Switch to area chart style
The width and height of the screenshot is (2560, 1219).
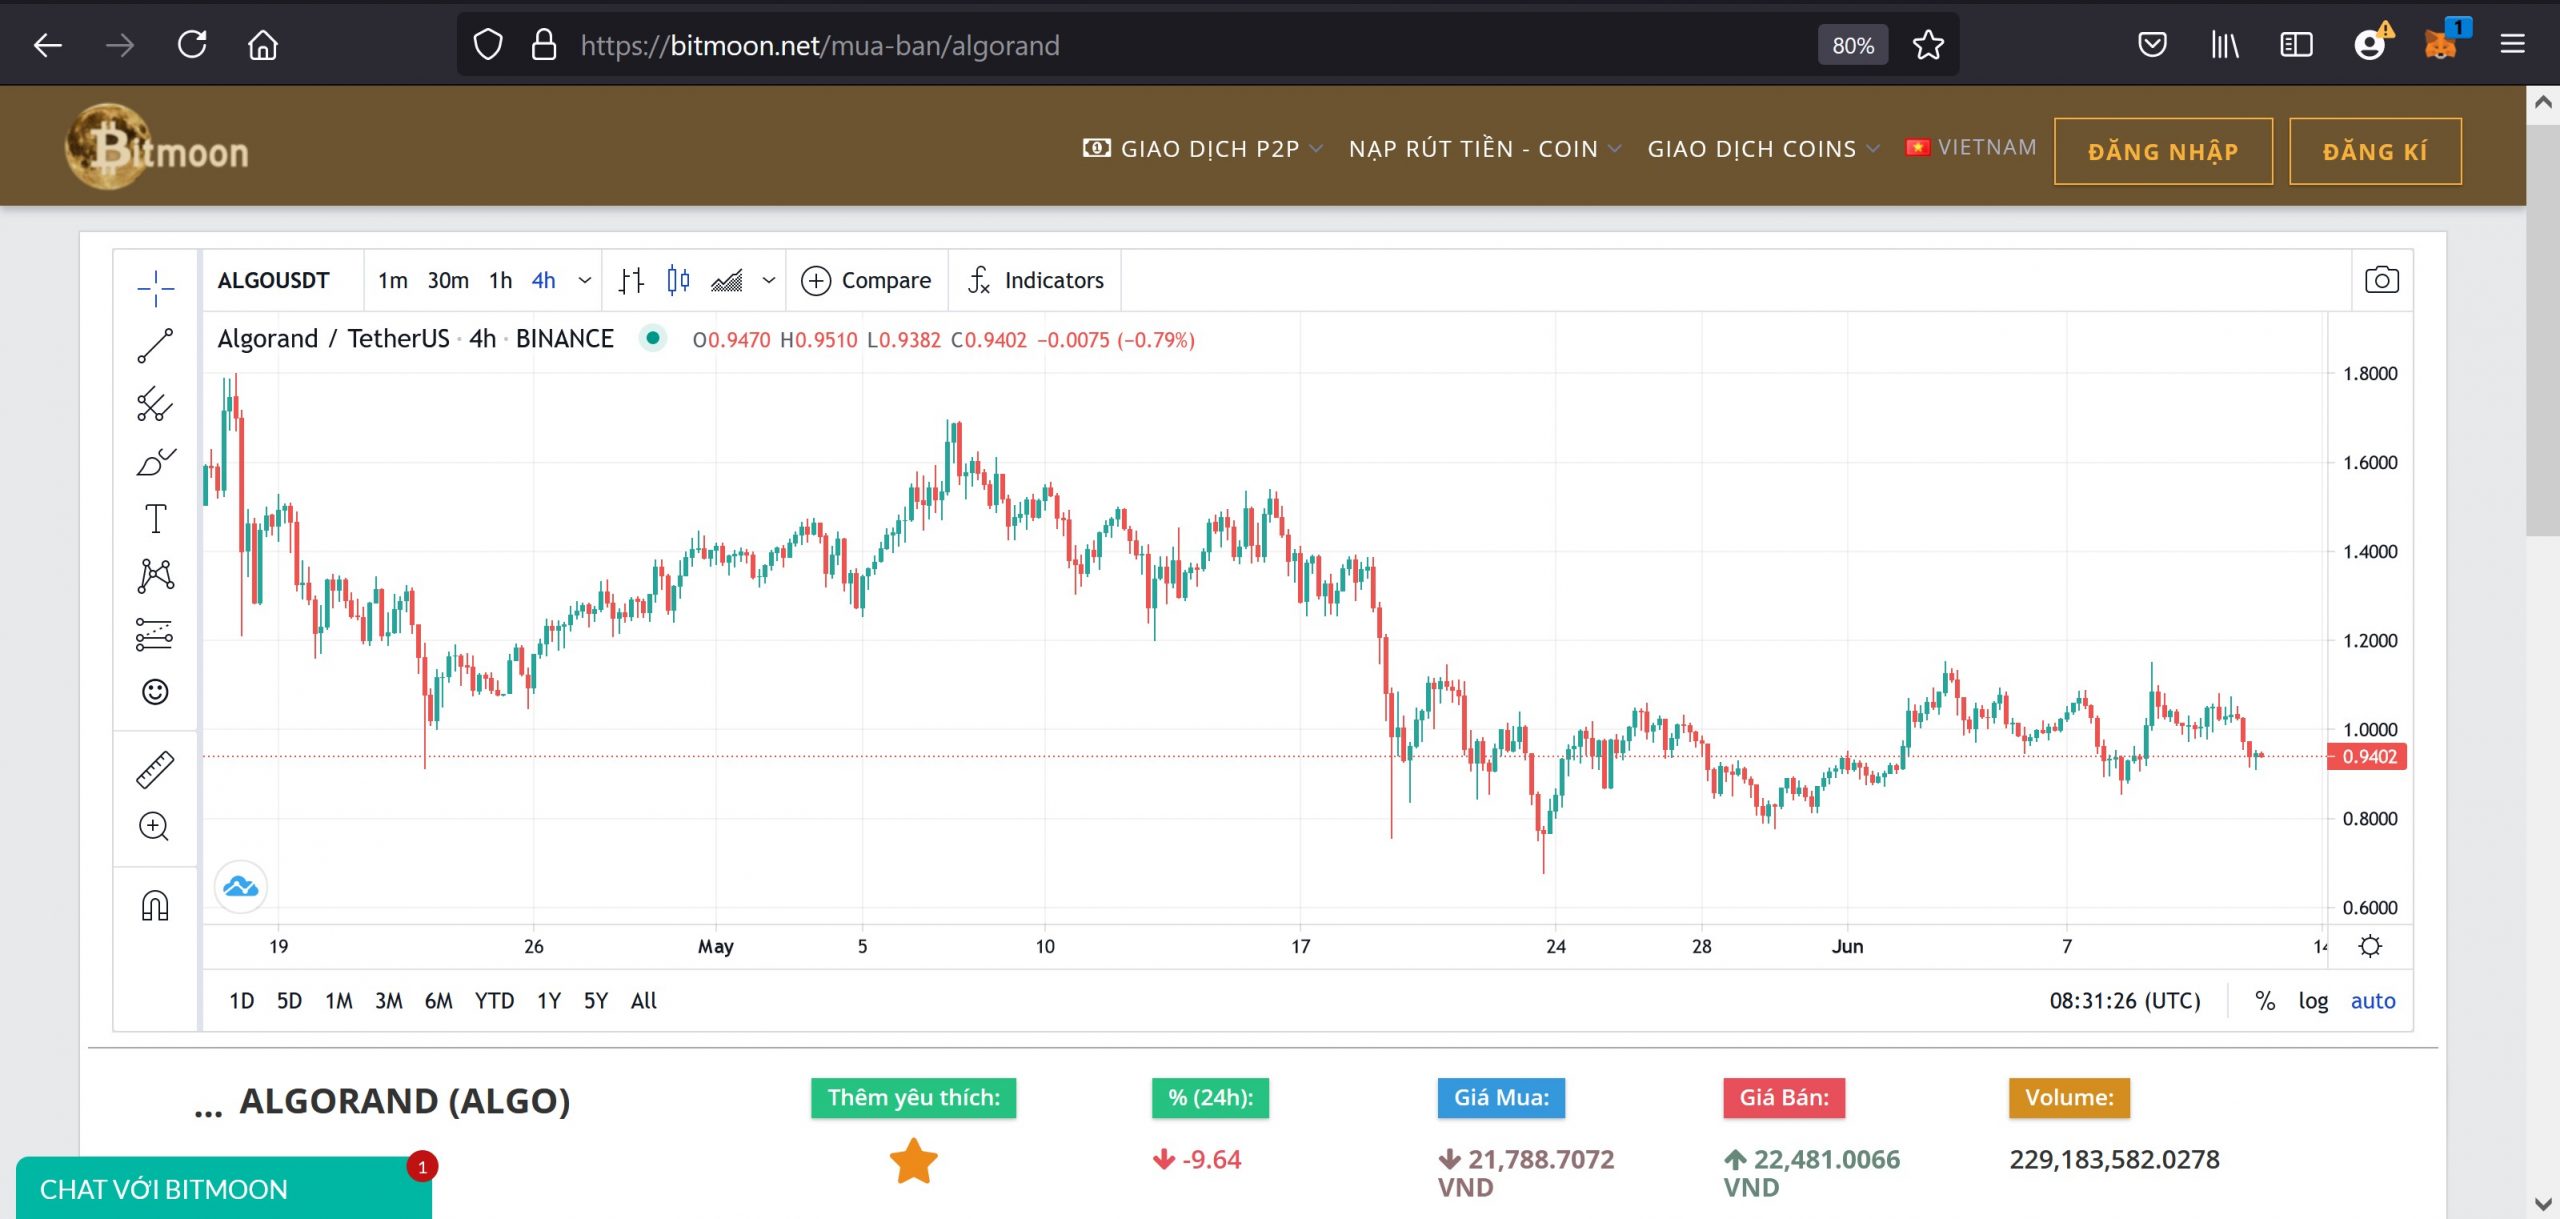click(x=727, y=281)
